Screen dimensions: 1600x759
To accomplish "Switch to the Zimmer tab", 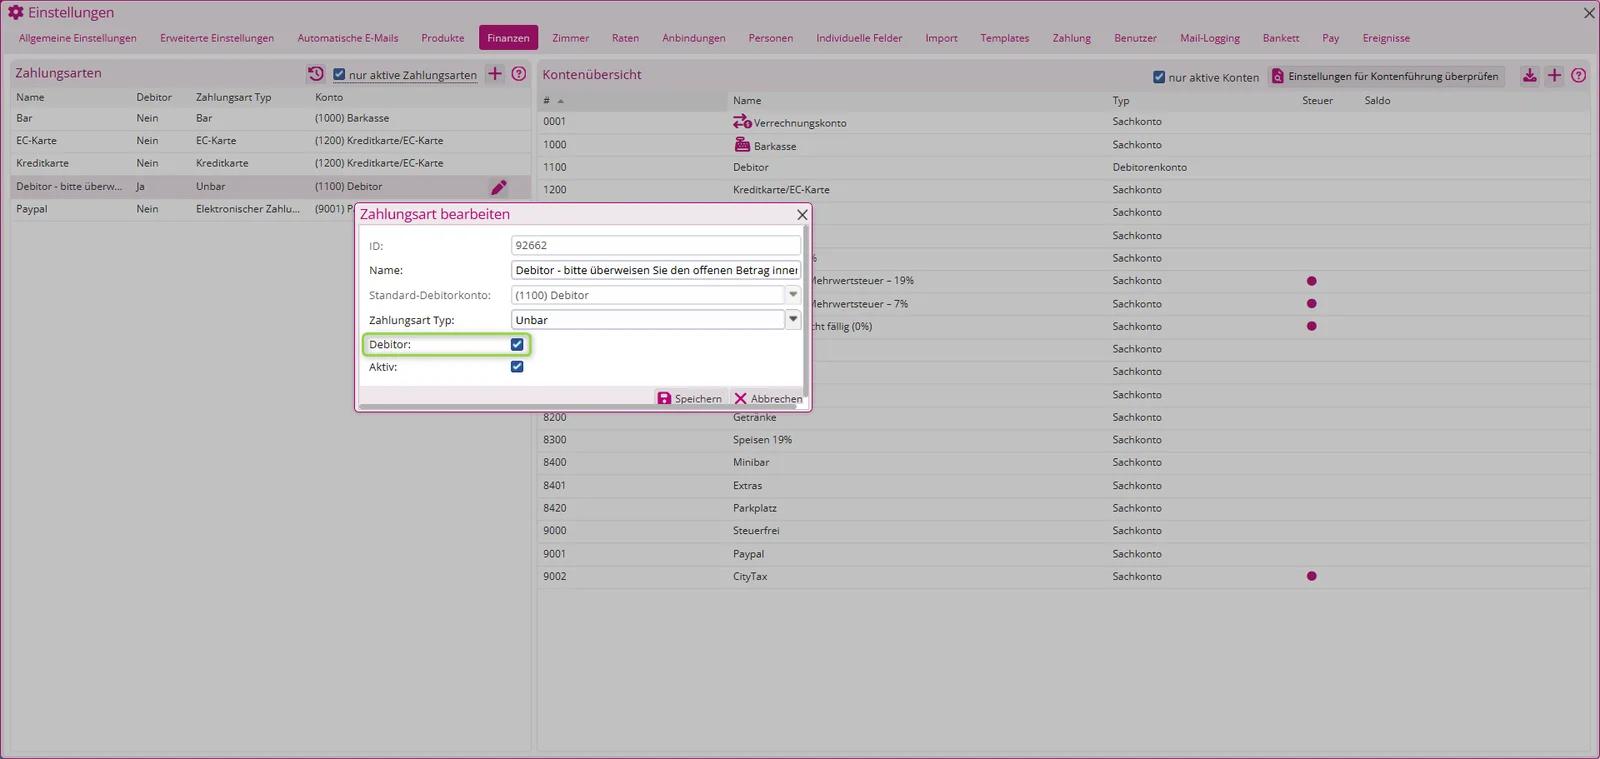I will [571, 38].
